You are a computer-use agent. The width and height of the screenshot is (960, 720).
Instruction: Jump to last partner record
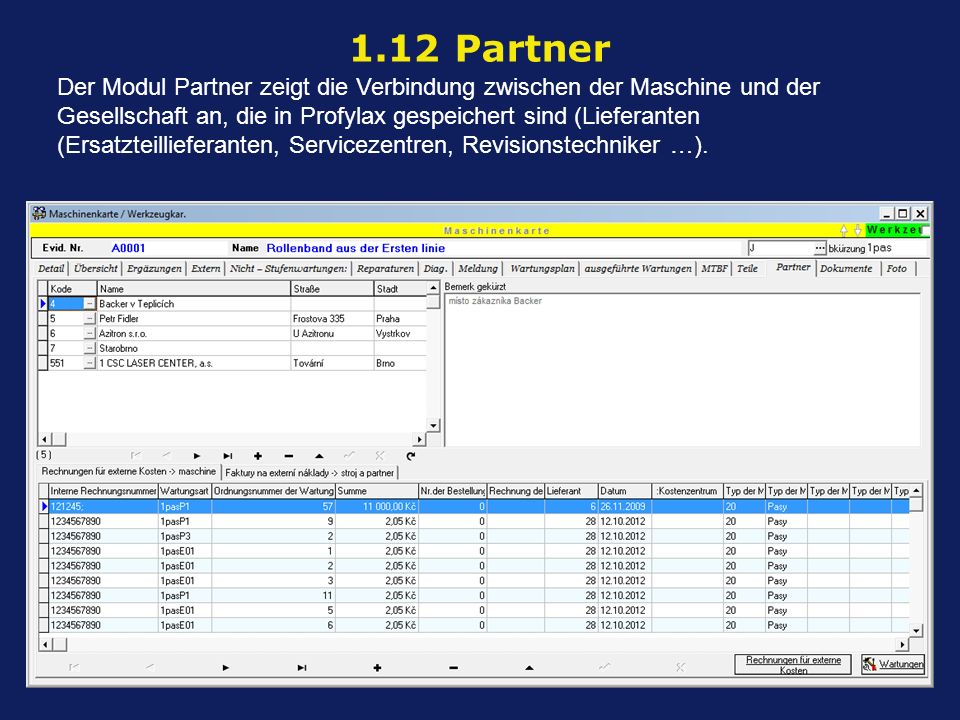point(228,456)
